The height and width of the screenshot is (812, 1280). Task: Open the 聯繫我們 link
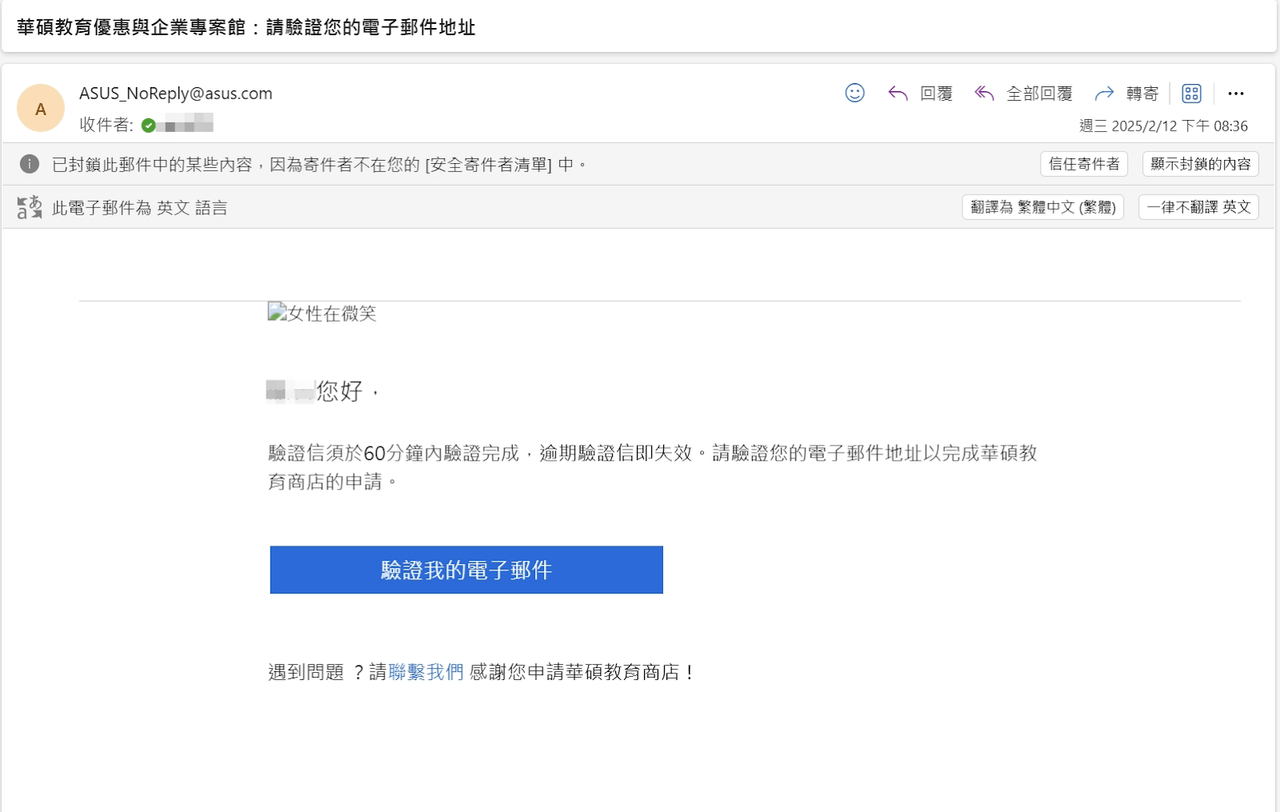click(x=426, y=672)
